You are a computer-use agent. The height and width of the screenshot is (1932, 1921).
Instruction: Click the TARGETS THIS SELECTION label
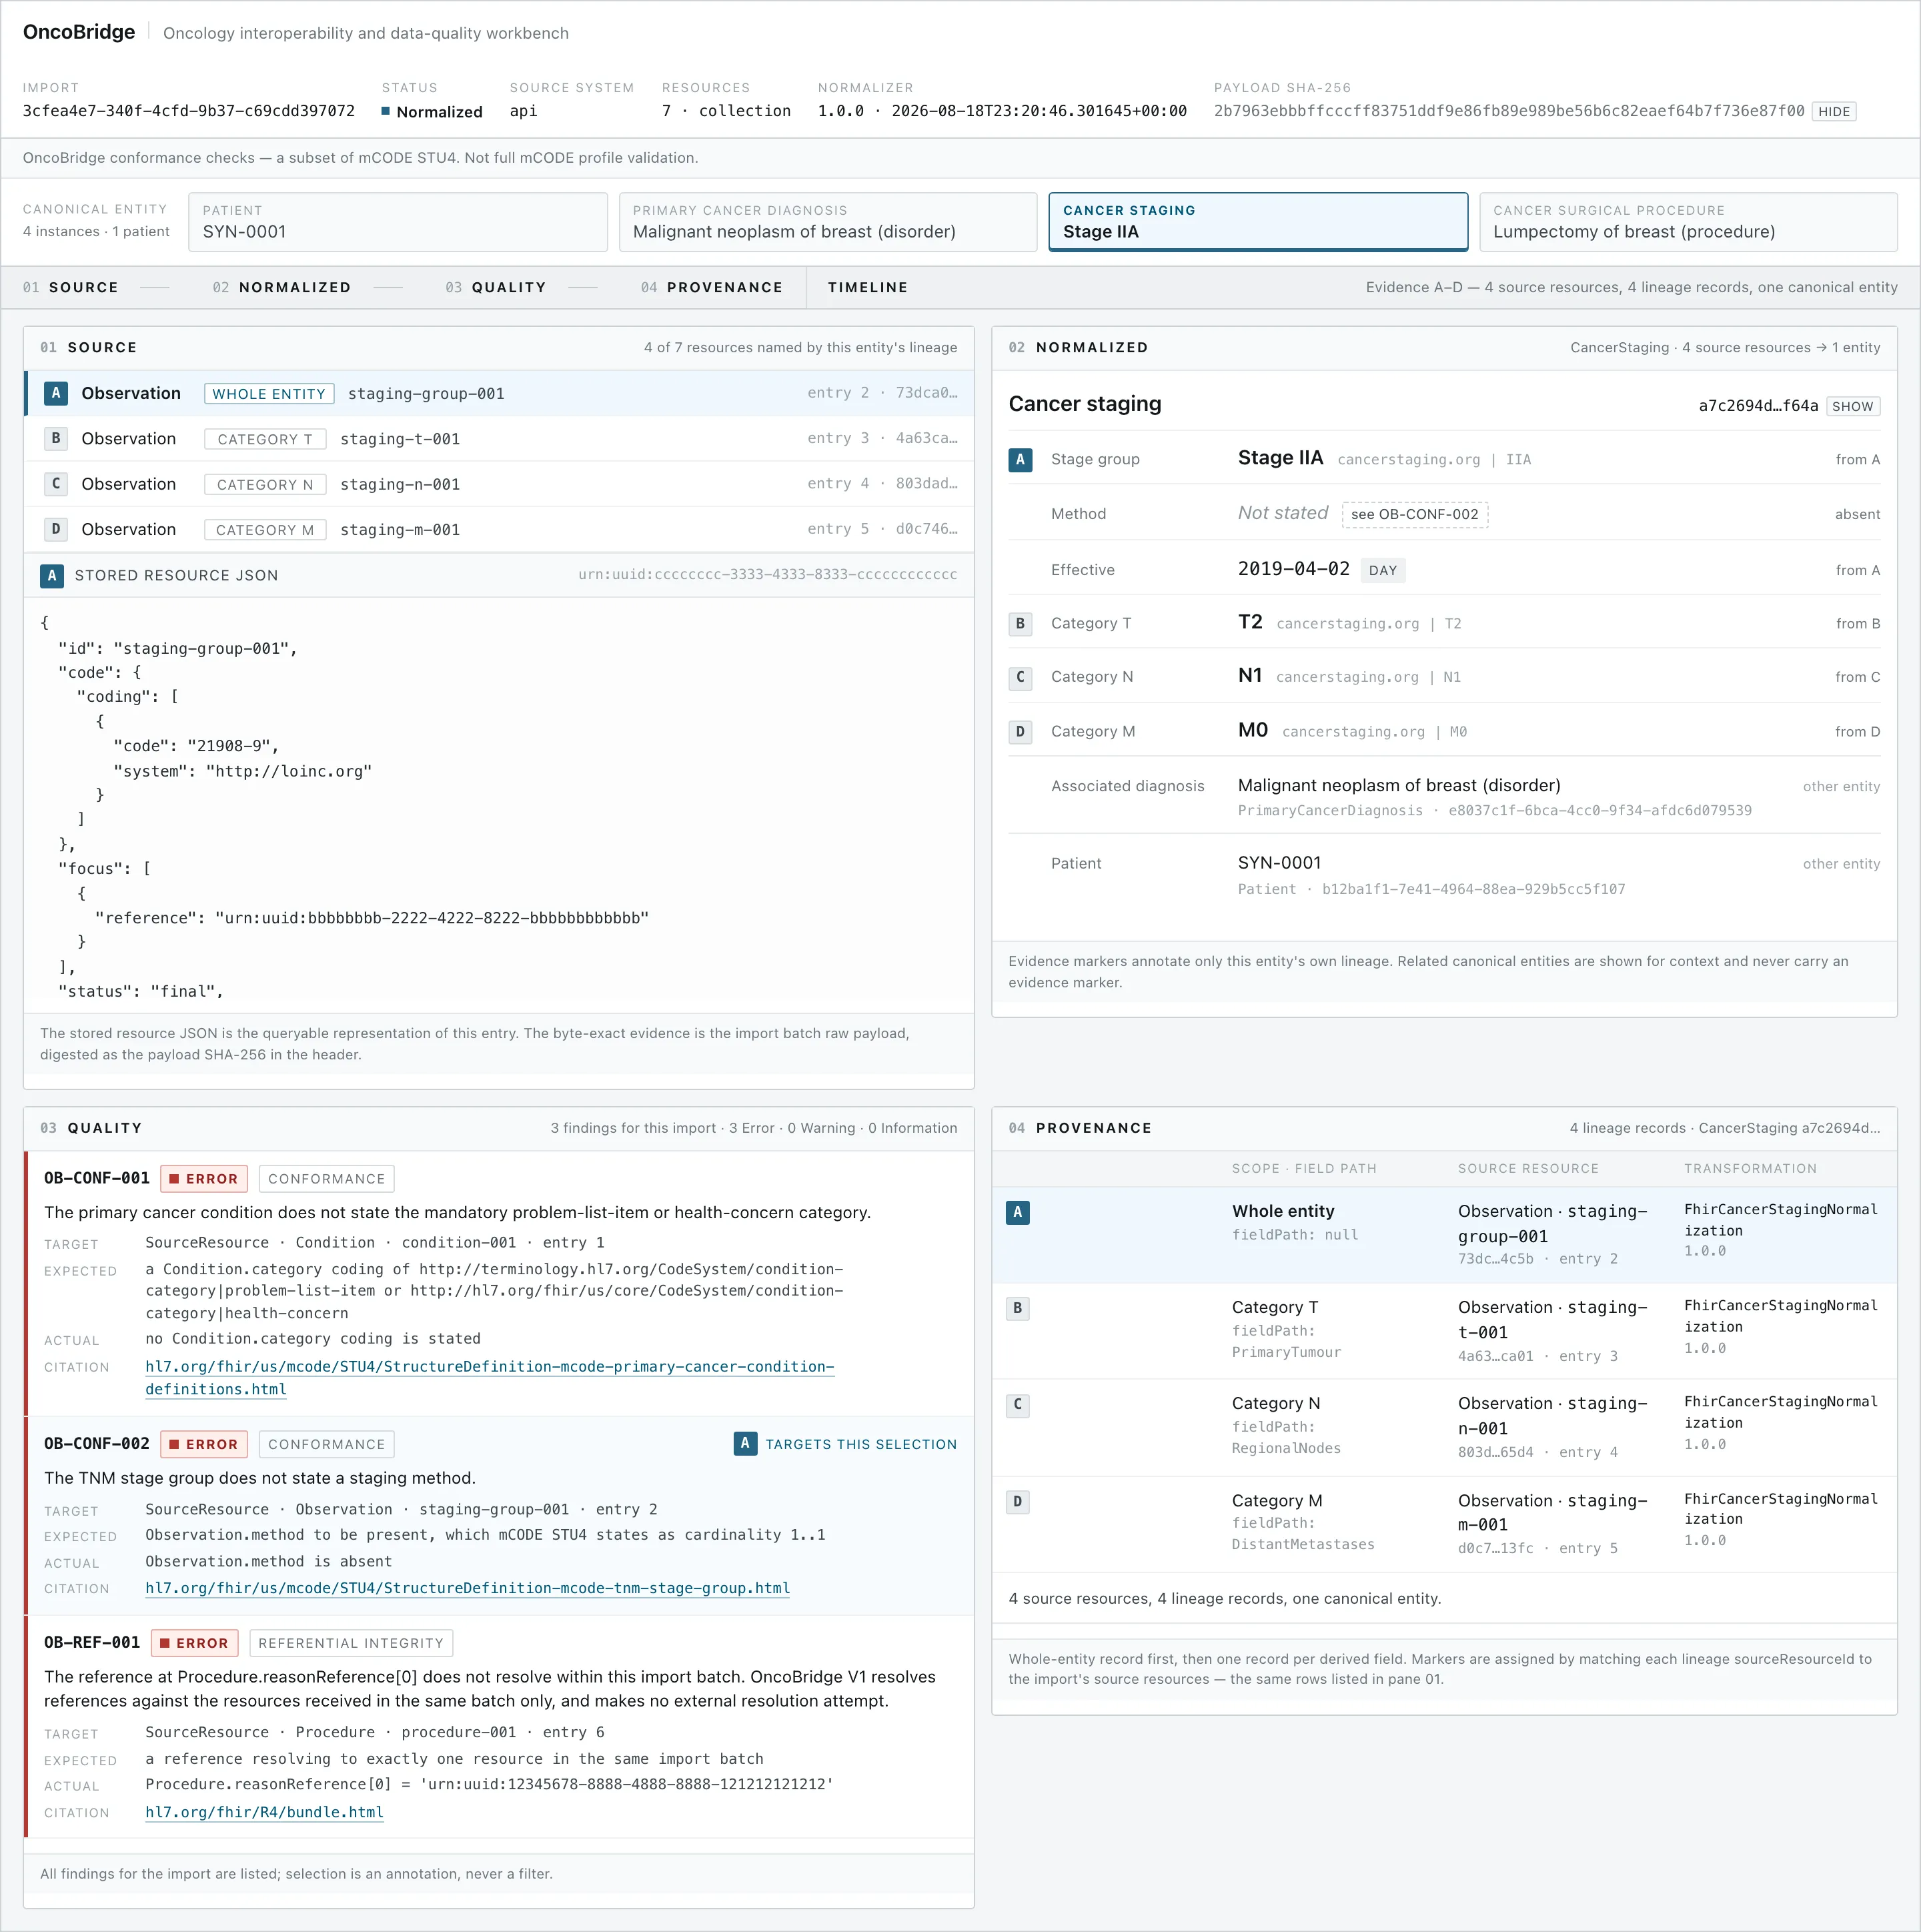pos(861,1444)
